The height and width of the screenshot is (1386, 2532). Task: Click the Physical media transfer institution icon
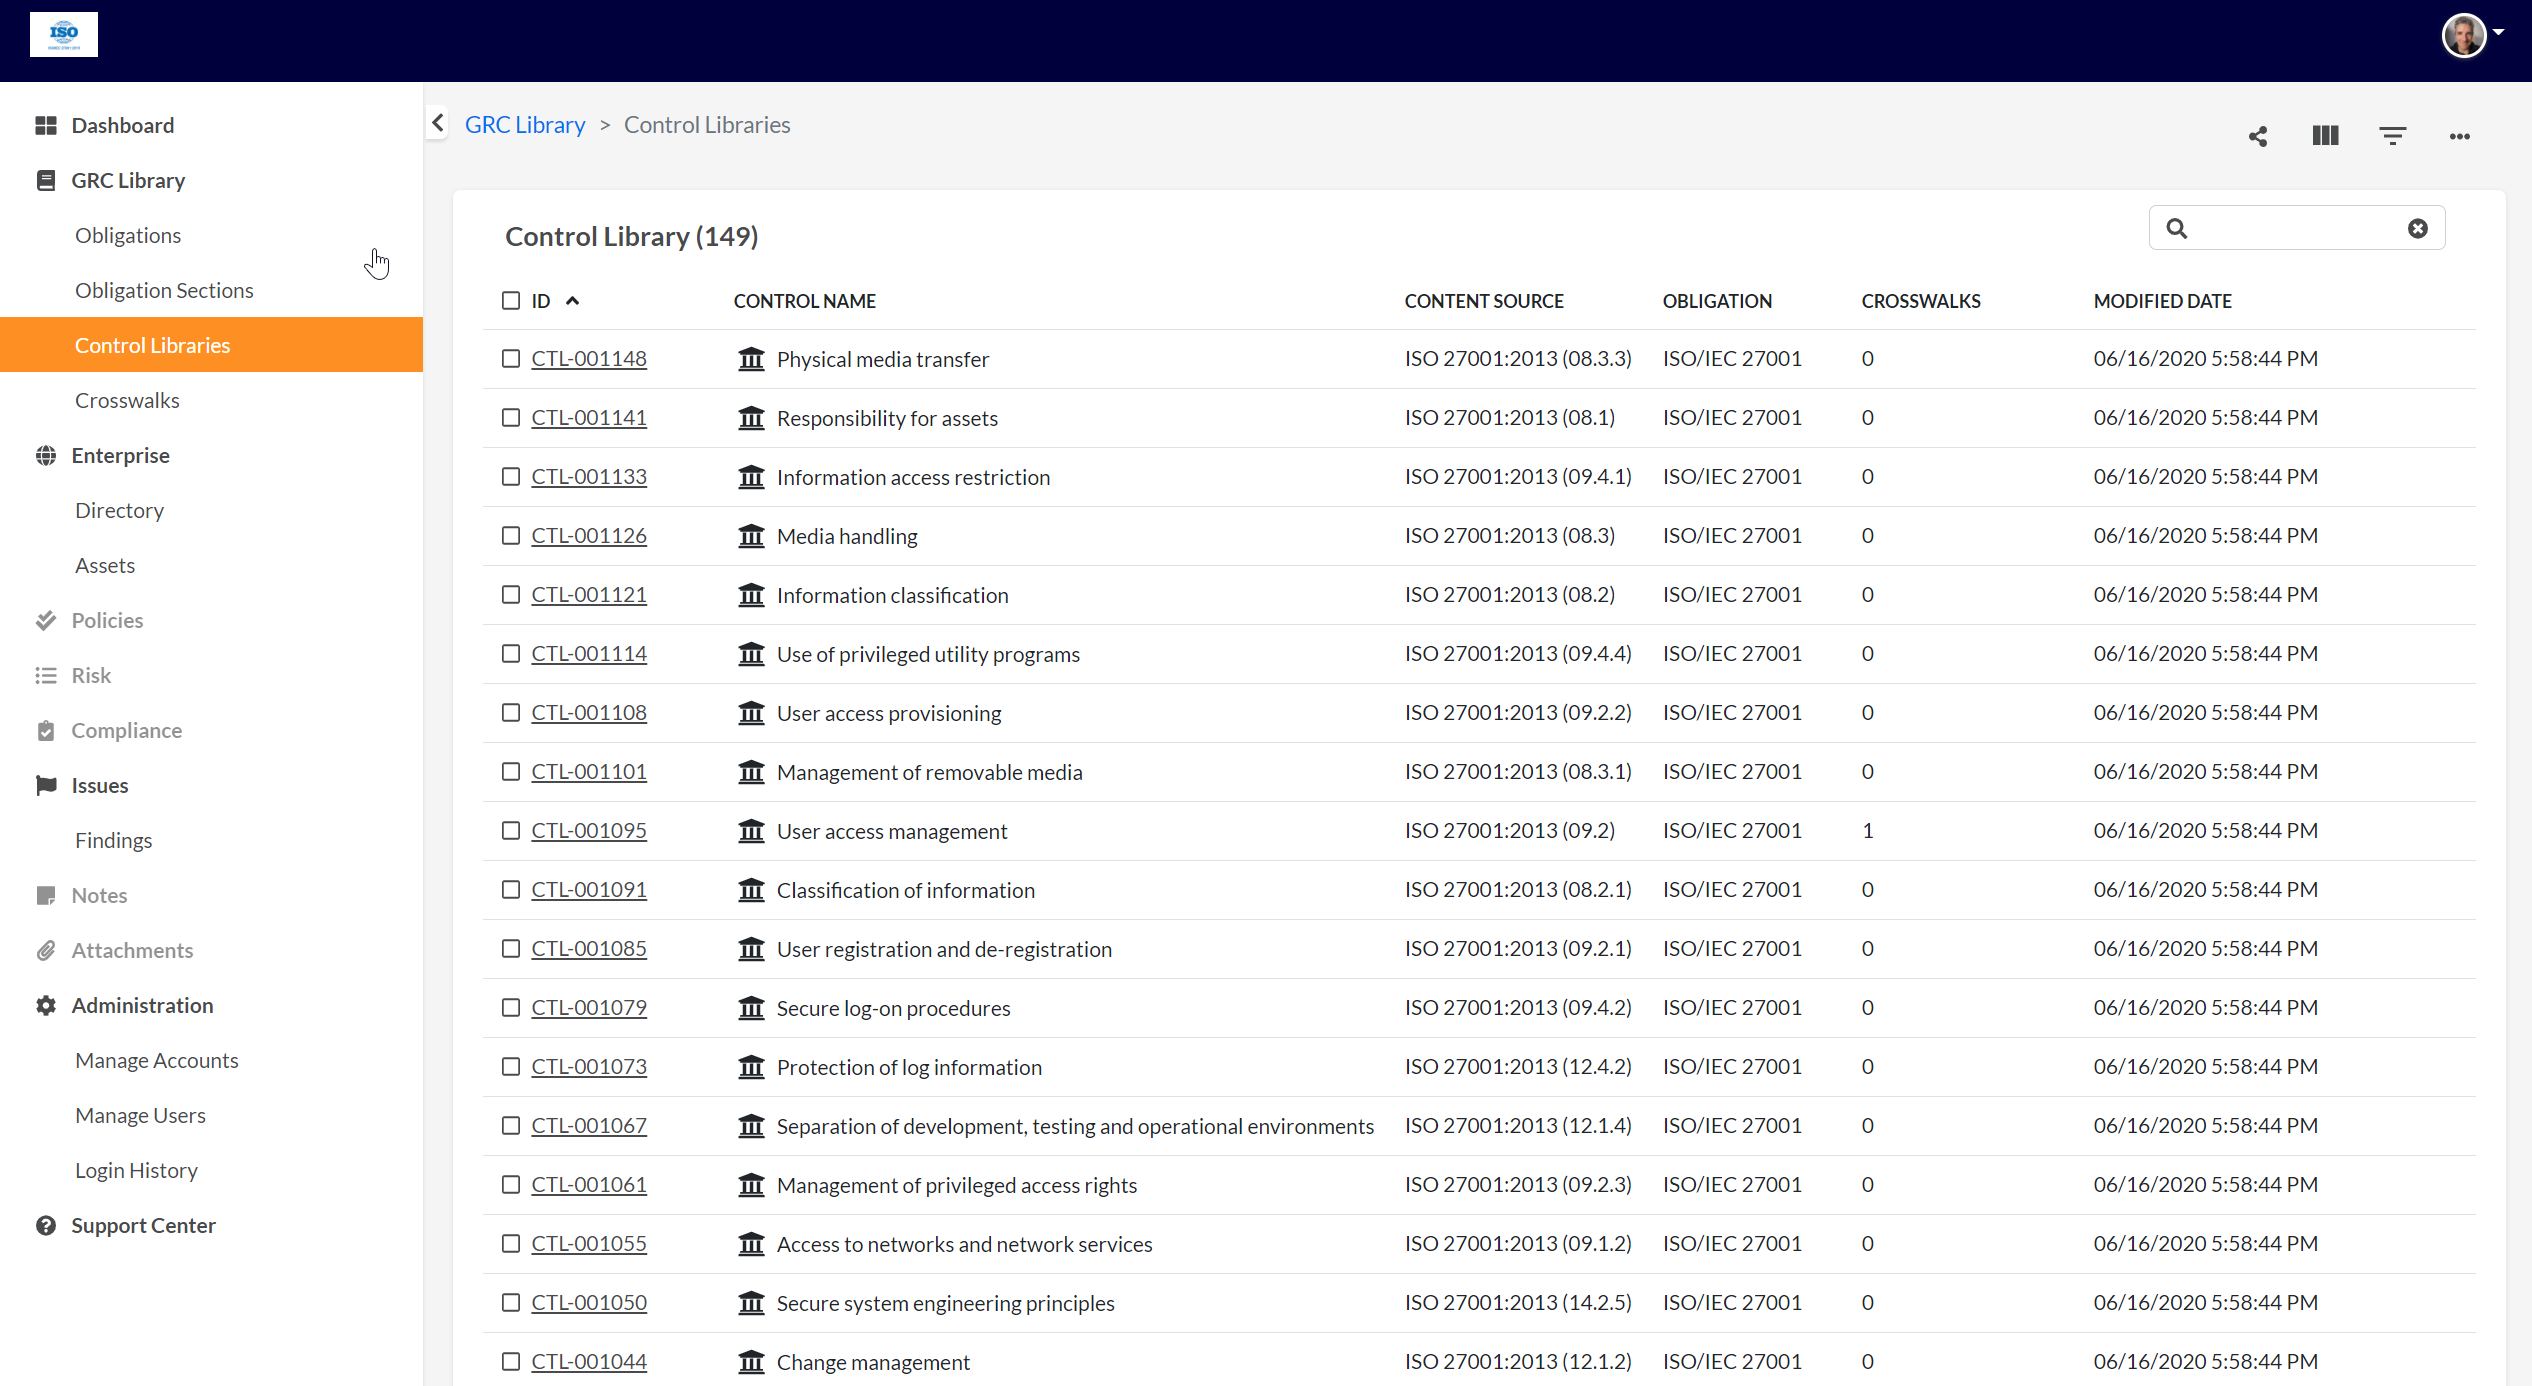(751, 359)
